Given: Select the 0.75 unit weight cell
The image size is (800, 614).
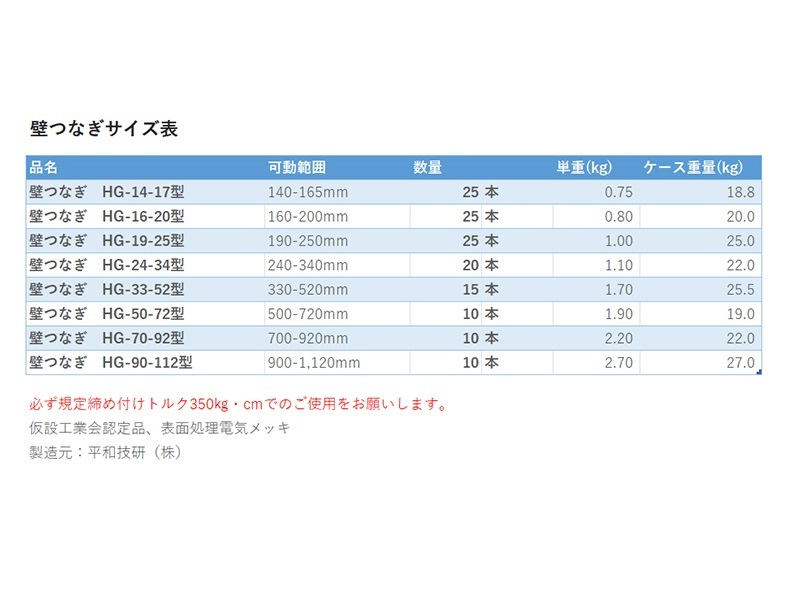Looking at the screenshot, I should click(x=596, y=192).
